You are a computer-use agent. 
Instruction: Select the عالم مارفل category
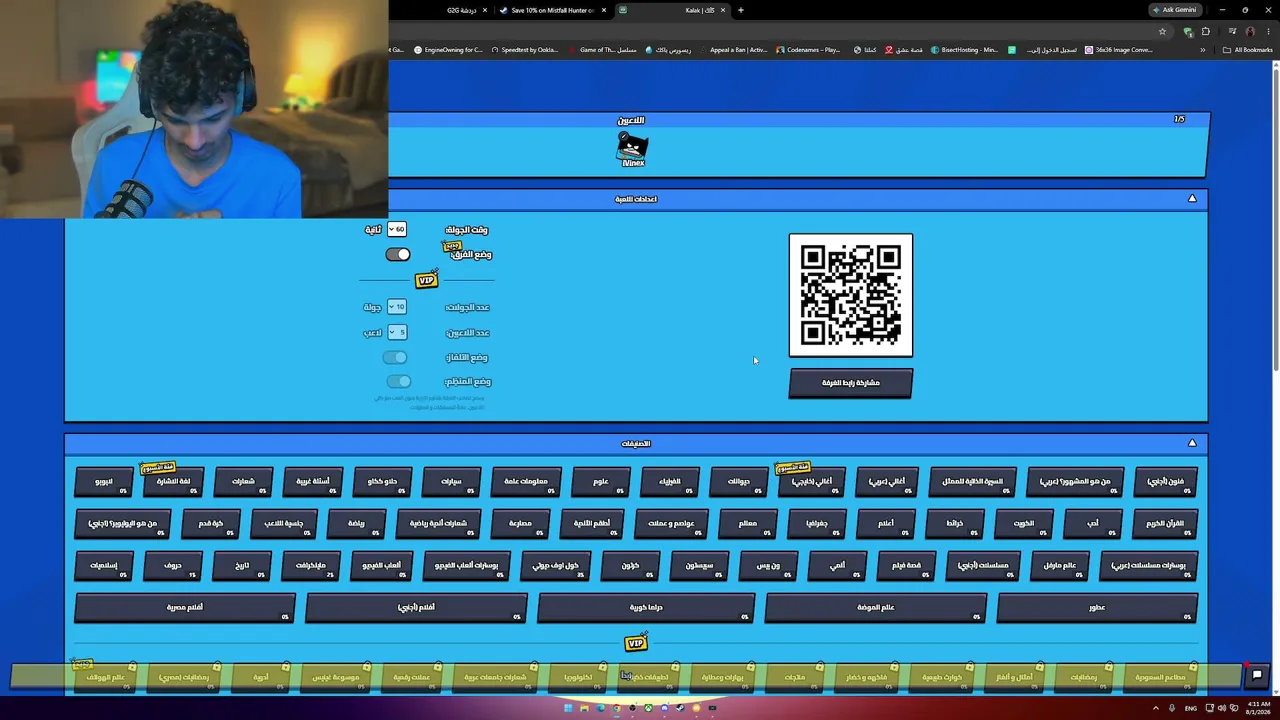(x=1060, y=565)
